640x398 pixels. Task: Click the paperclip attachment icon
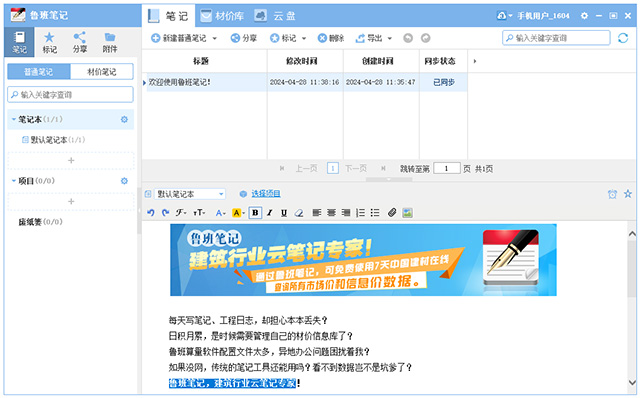coord(392,212)
